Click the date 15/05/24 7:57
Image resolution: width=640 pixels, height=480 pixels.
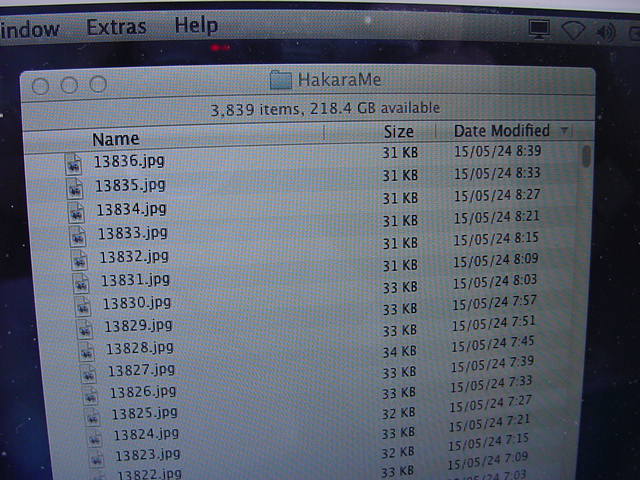coord(494,302)
